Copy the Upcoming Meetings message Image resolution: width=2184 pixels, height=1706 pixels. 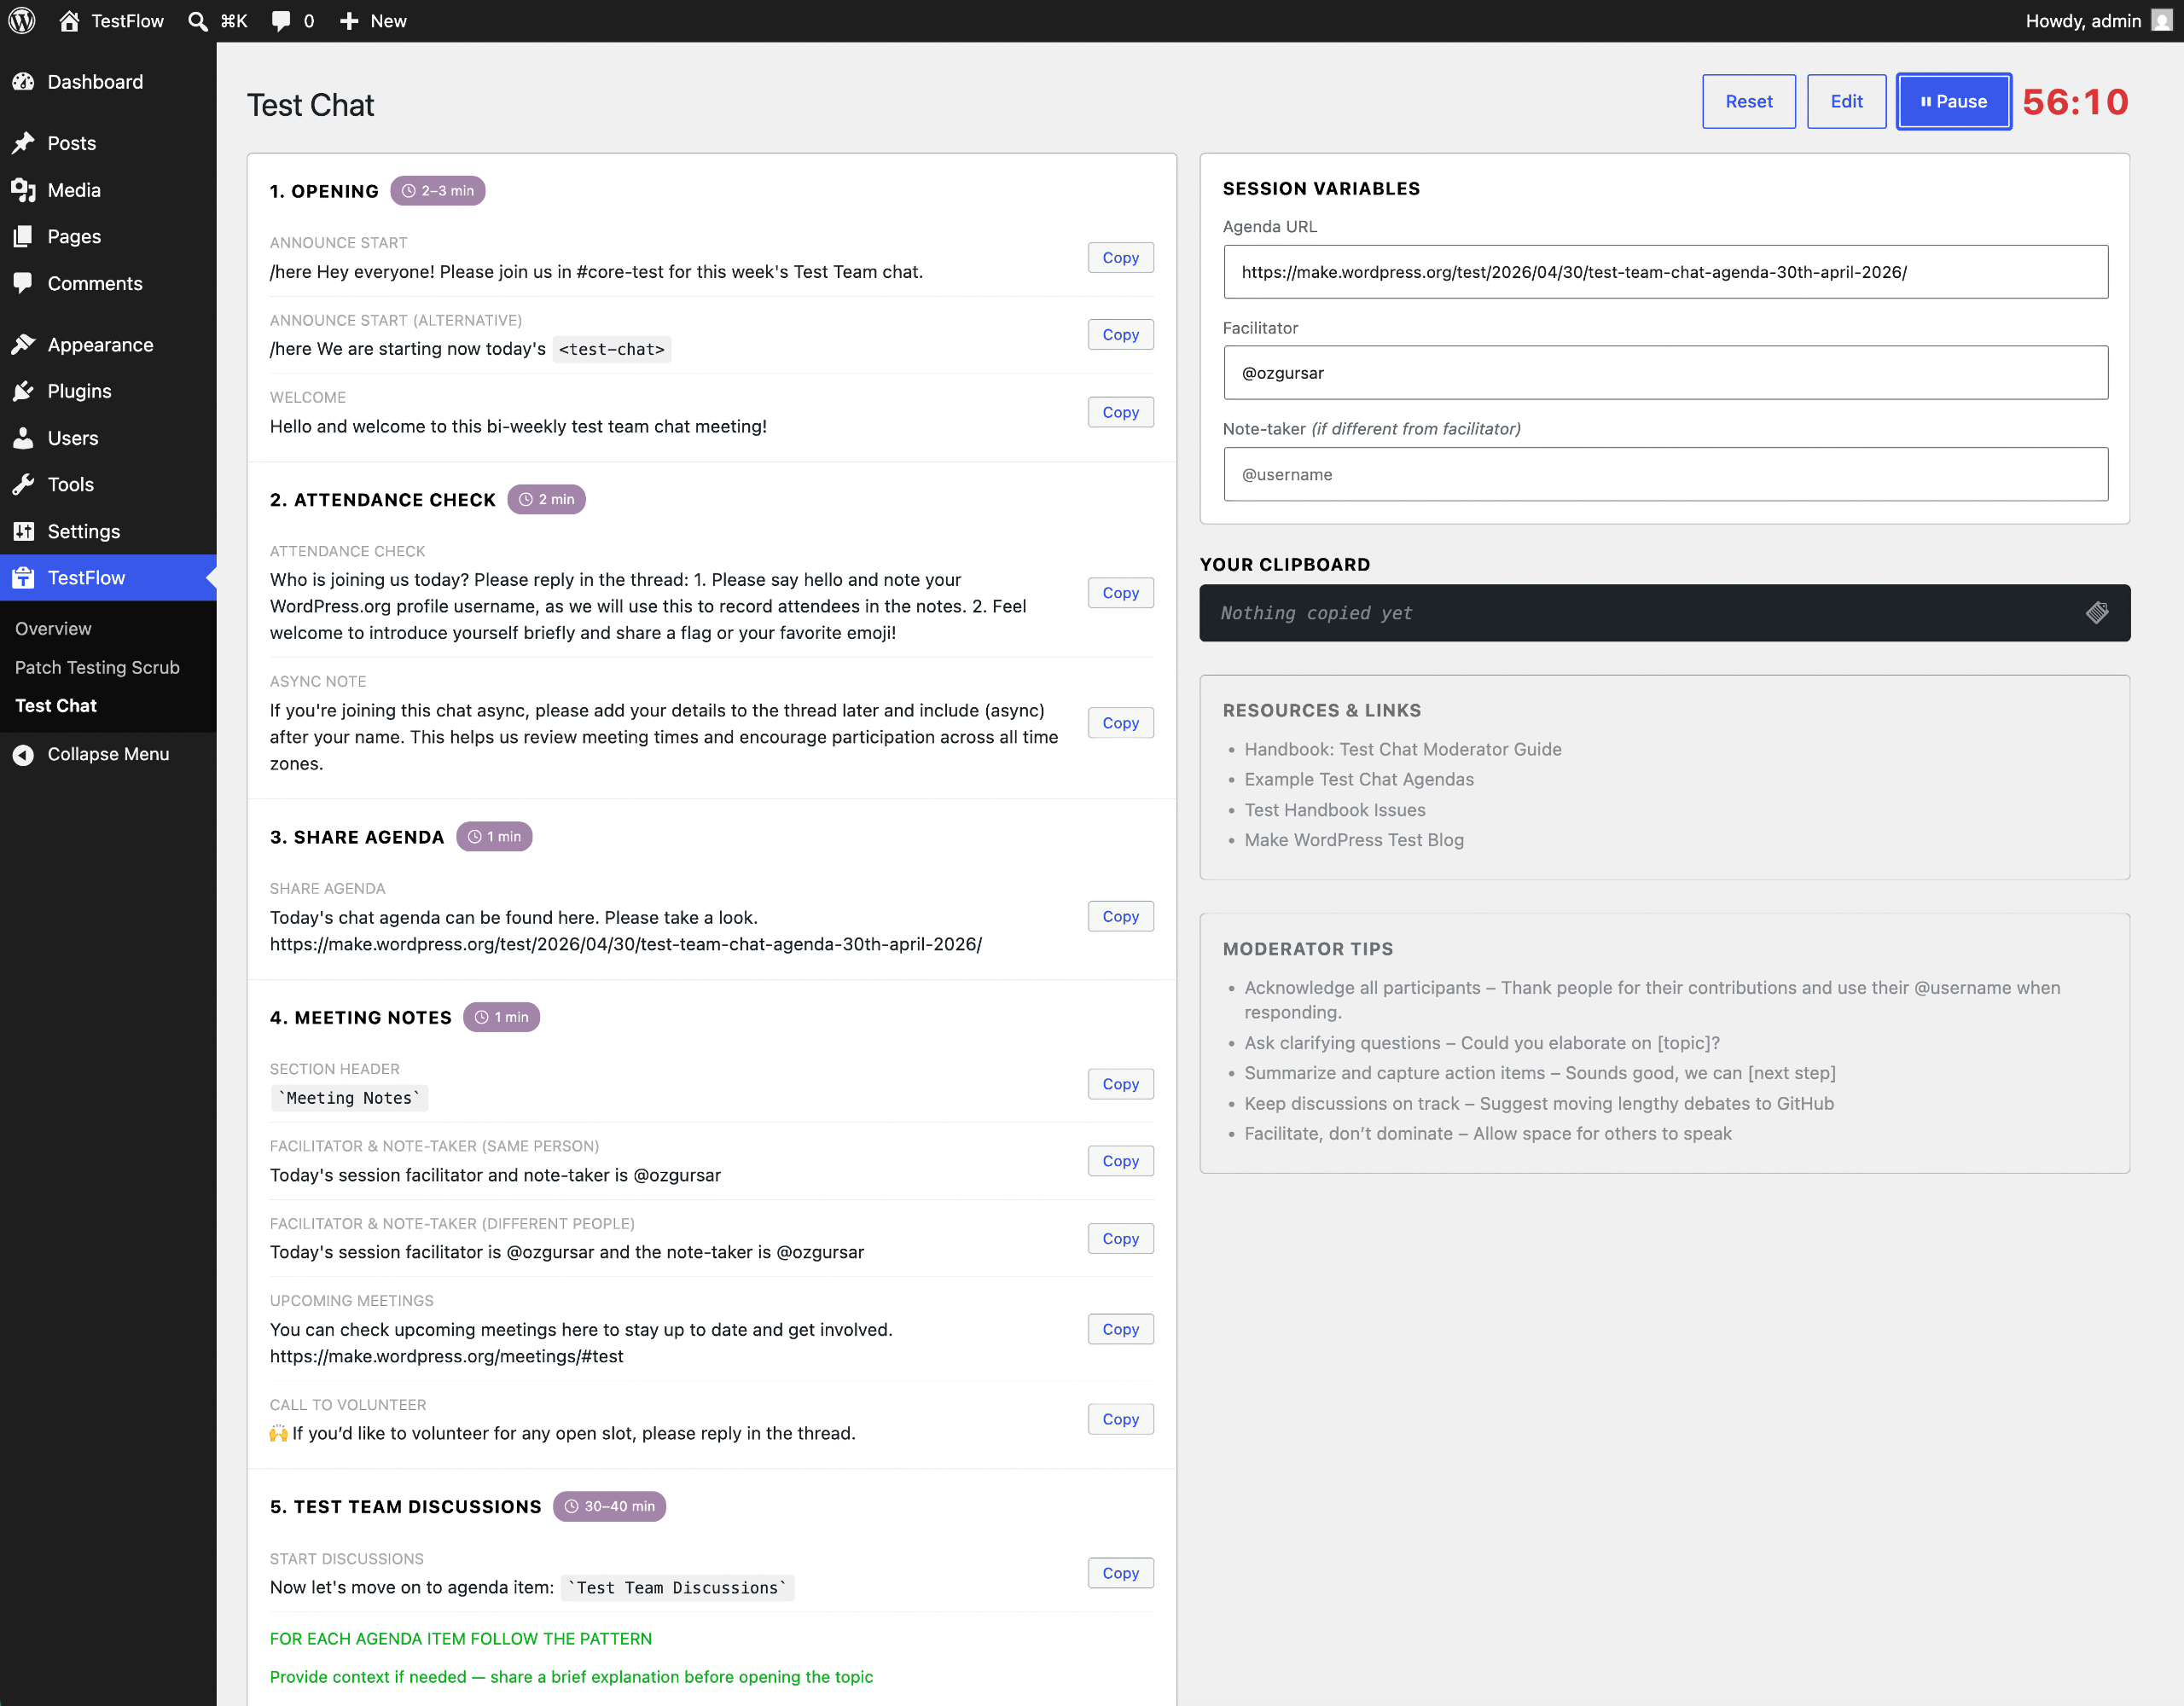coord(1120,1329)
